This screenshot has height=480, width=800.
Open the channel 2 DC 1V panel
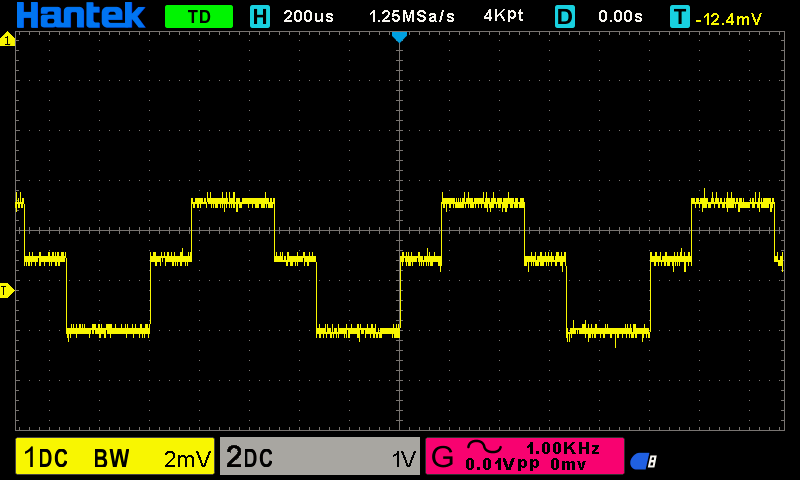click(320, 457)
